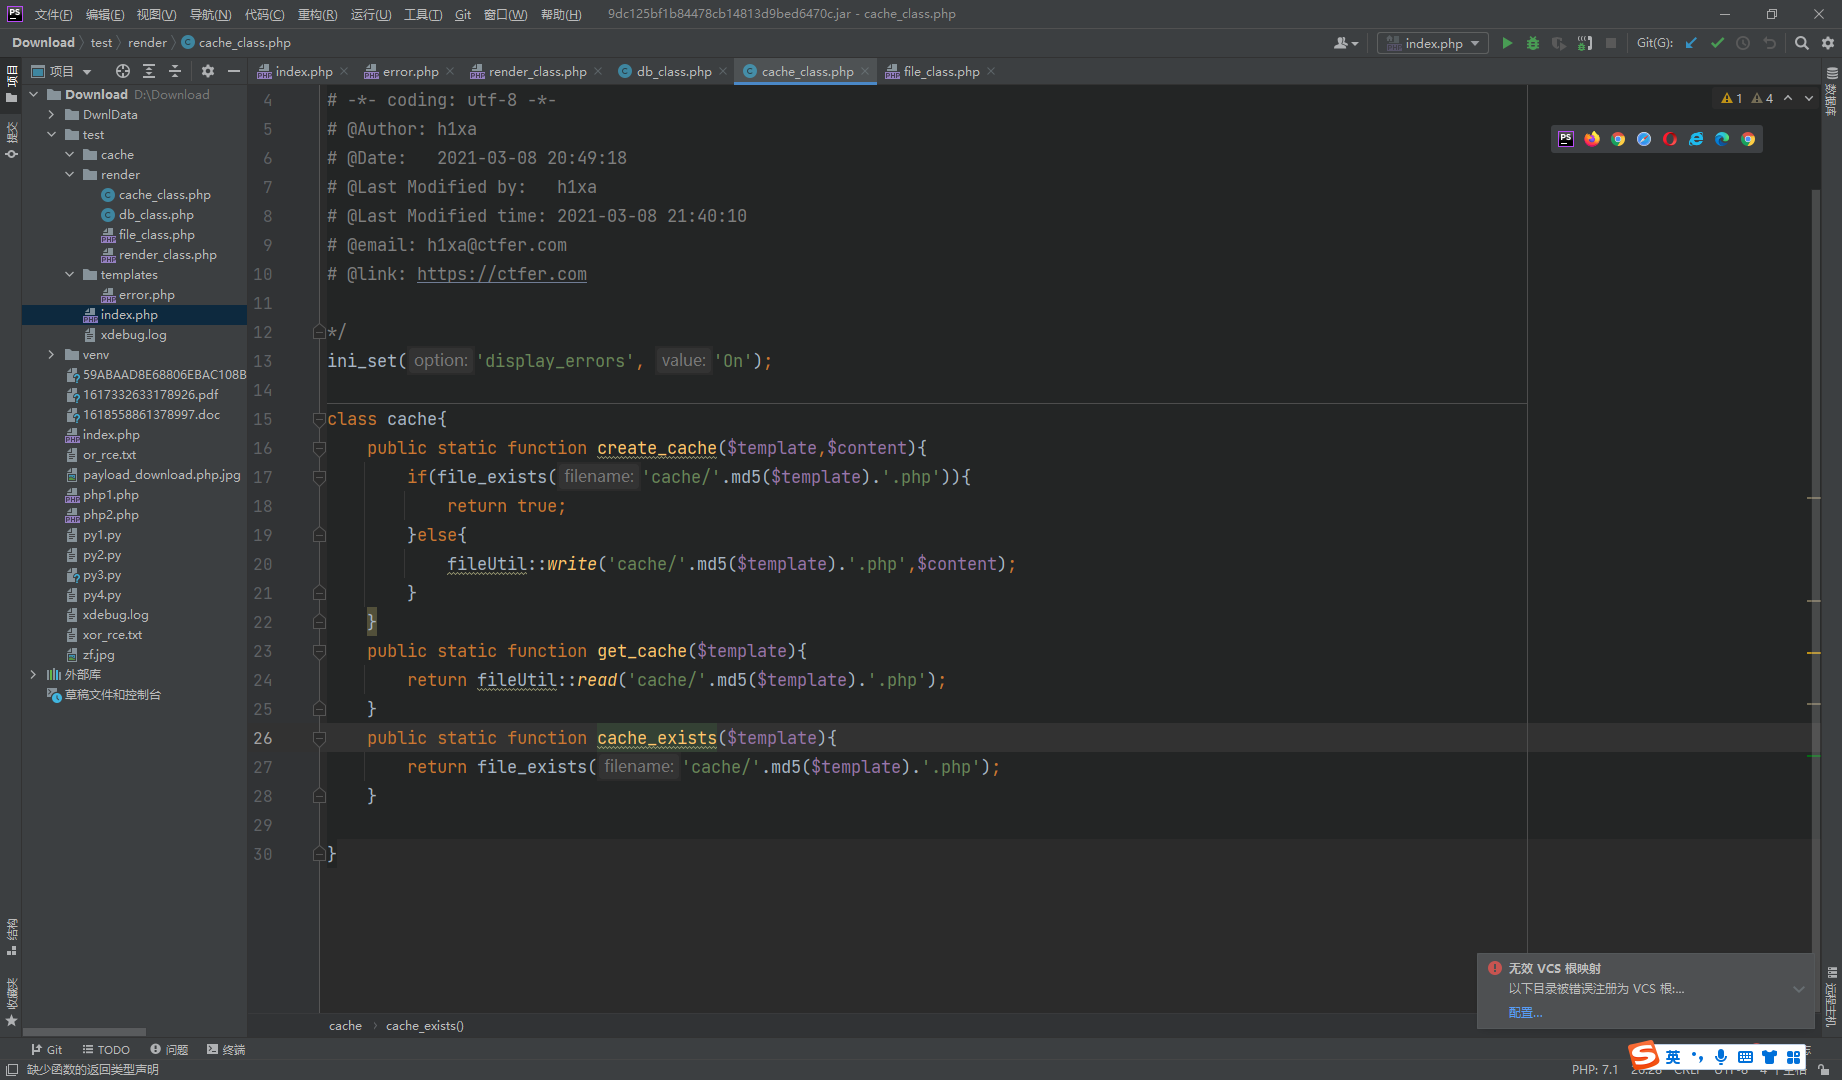Collapse the Download root folder
The width and height of the screenshot is (1842, 1080).
click(x=34, y=95)
